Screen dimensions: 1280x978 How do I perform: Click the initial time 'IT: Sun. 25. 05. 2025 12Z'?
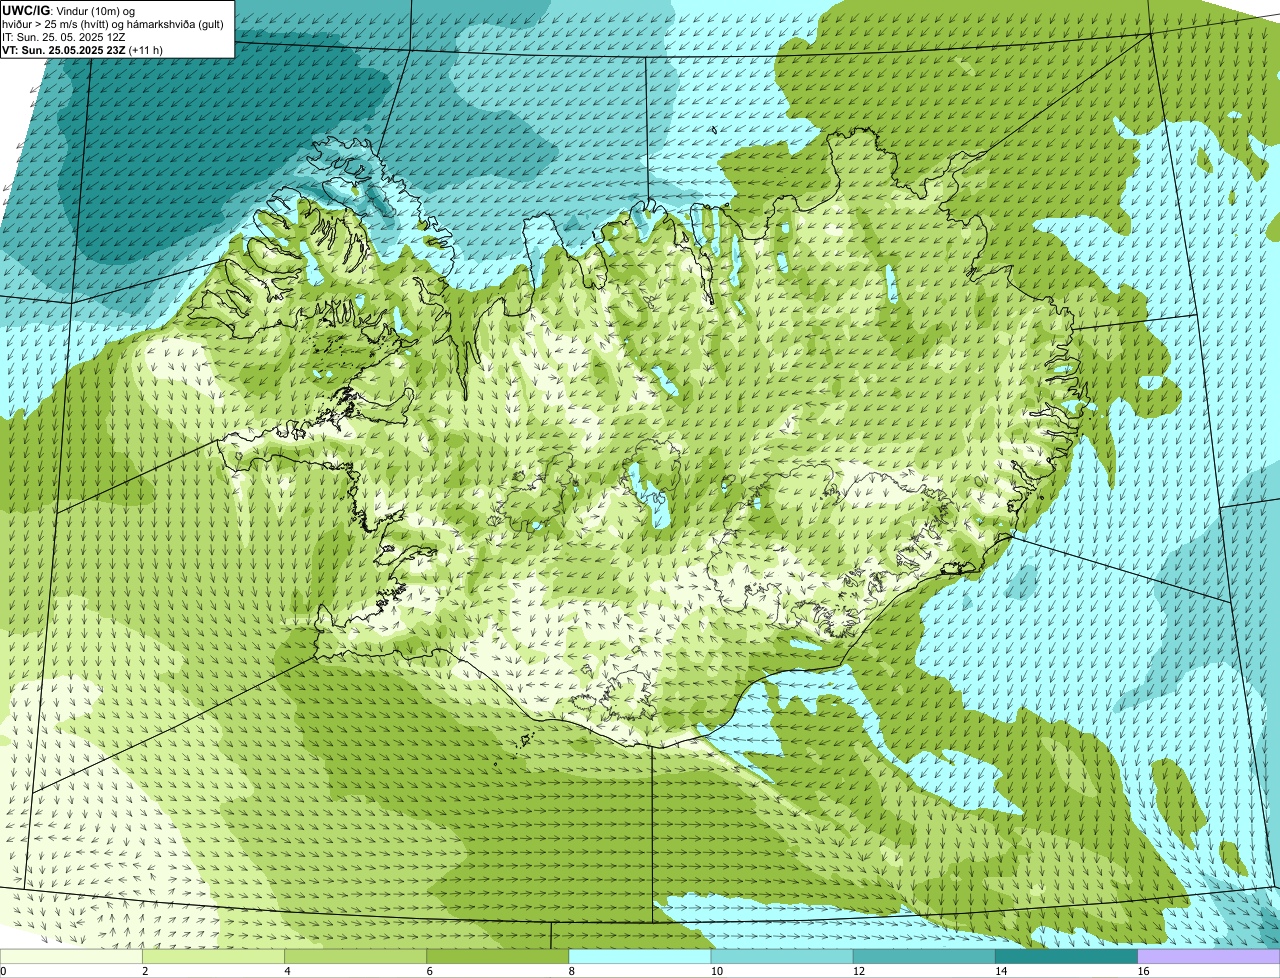[x=64, y=36]
